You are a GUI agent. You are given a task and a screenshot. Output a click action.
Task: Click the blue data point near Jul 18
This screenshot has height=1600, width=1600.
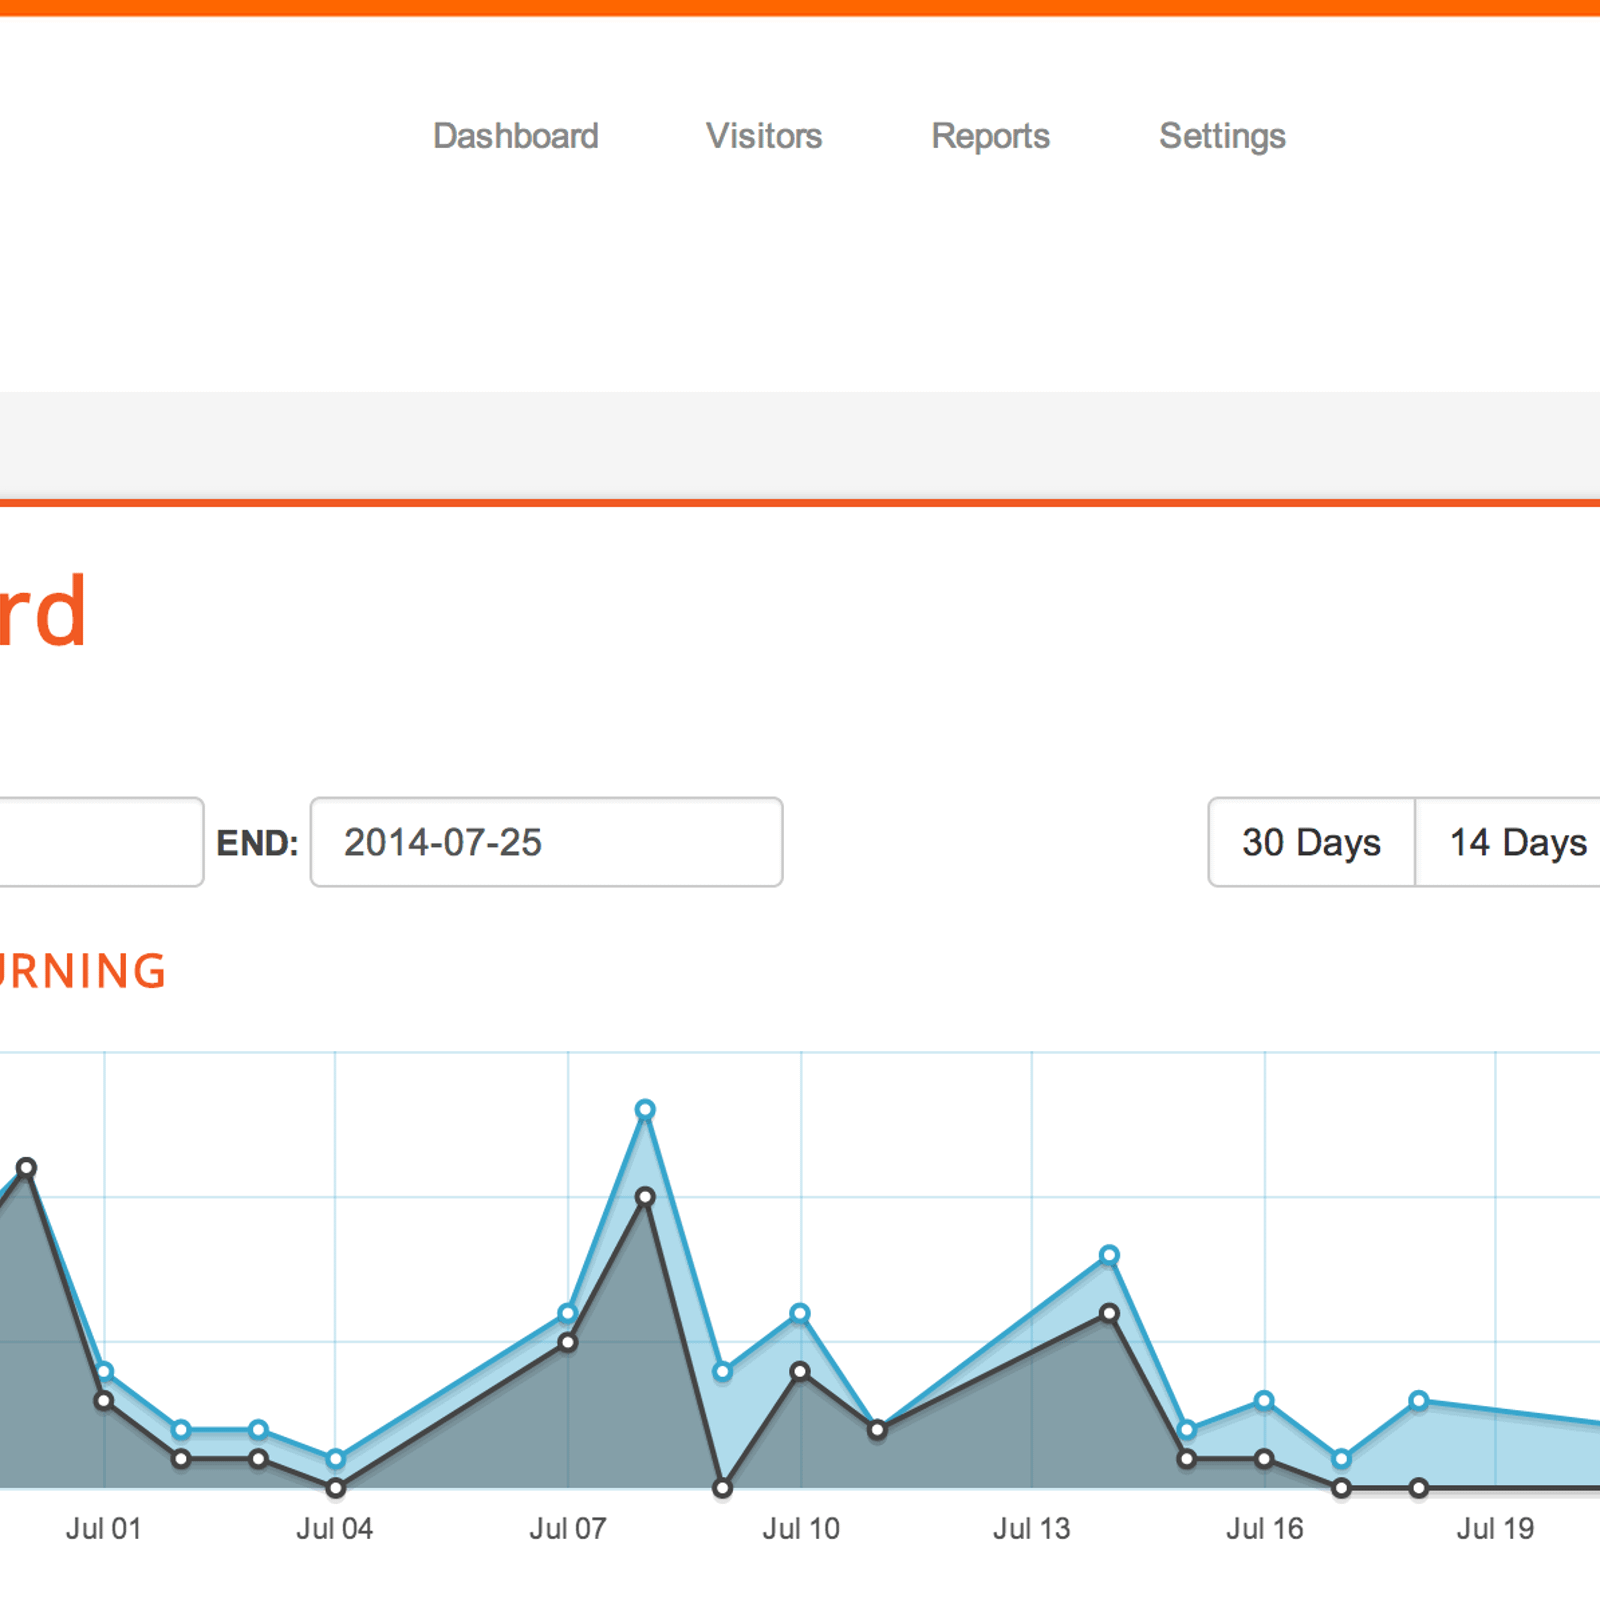point(1418,1400)
